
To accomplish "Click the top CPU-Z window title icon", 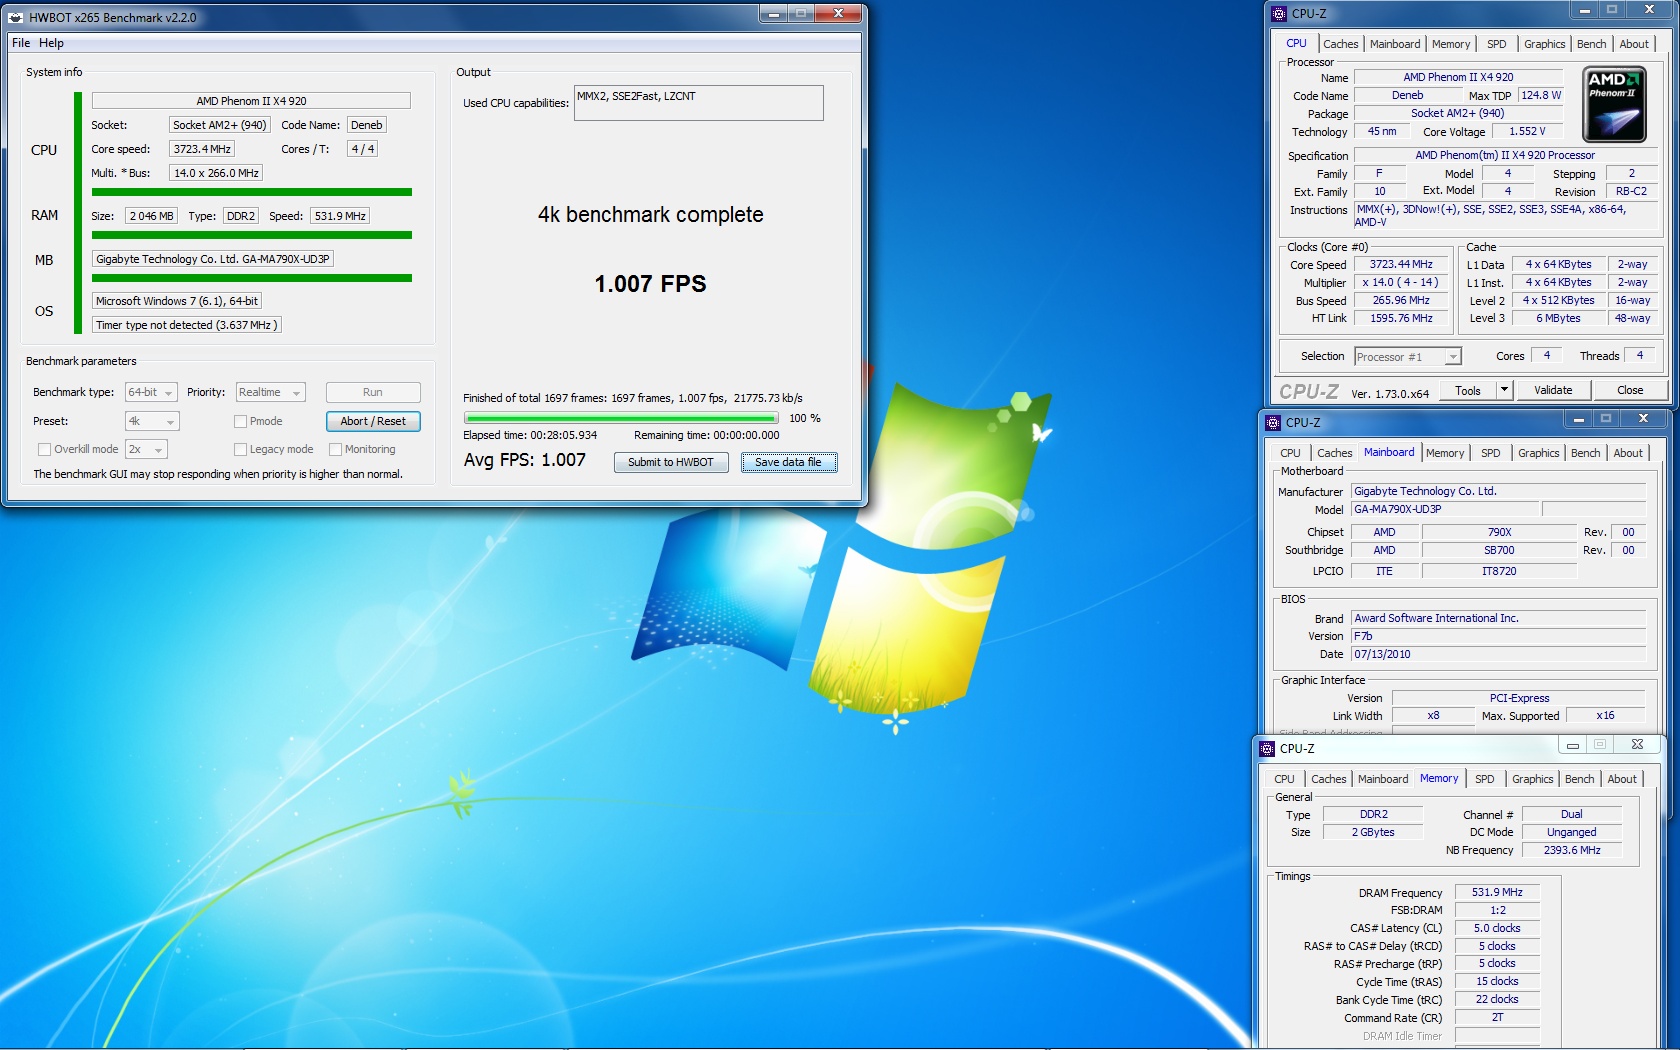I will point(1279,14).
